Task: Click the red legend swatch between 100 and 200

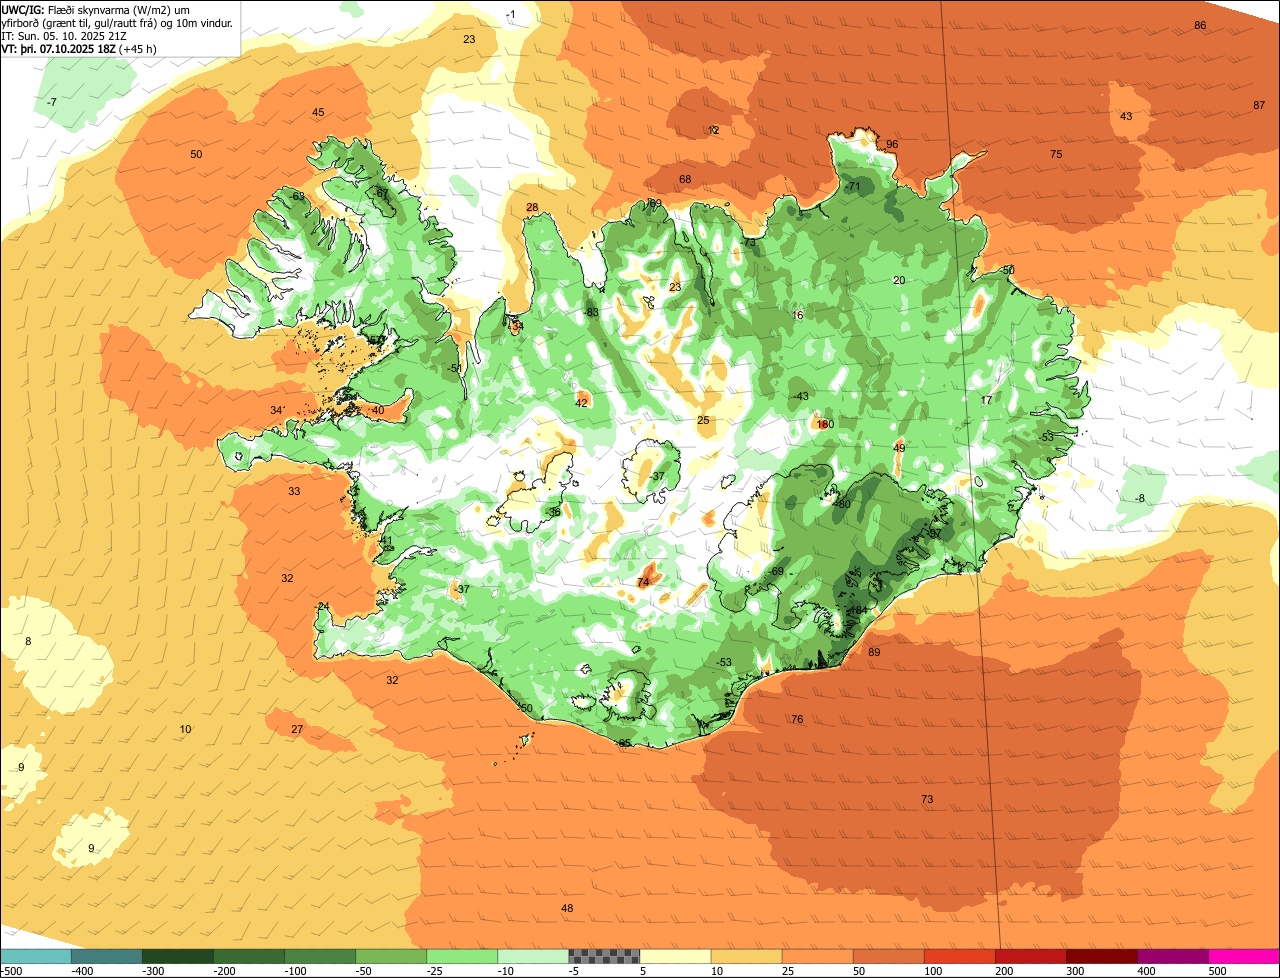Action: click(x=959, y=955)
